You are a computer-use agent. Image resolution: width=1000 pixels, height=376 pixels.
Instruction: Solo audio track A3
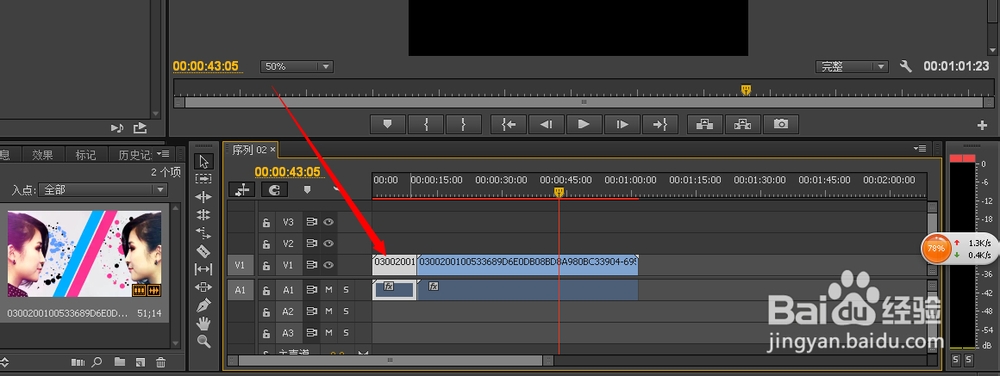(x=346, y=333)
